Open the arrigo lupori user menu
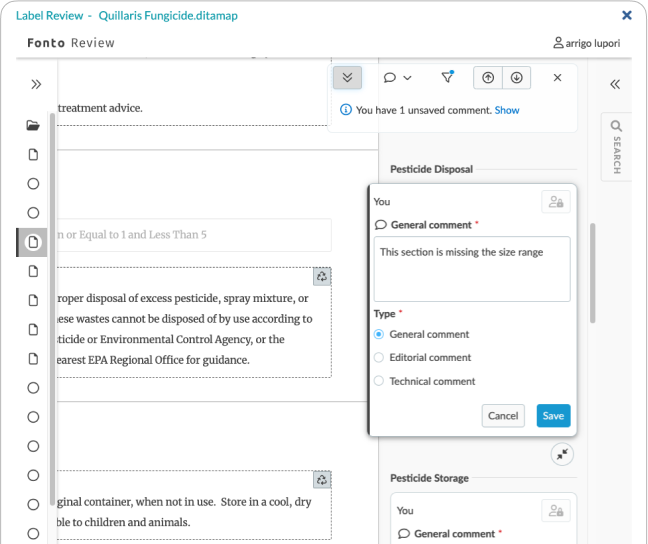The height and width of the screenshot is (544, 648). pyautogui.click(x=586, y=43)
